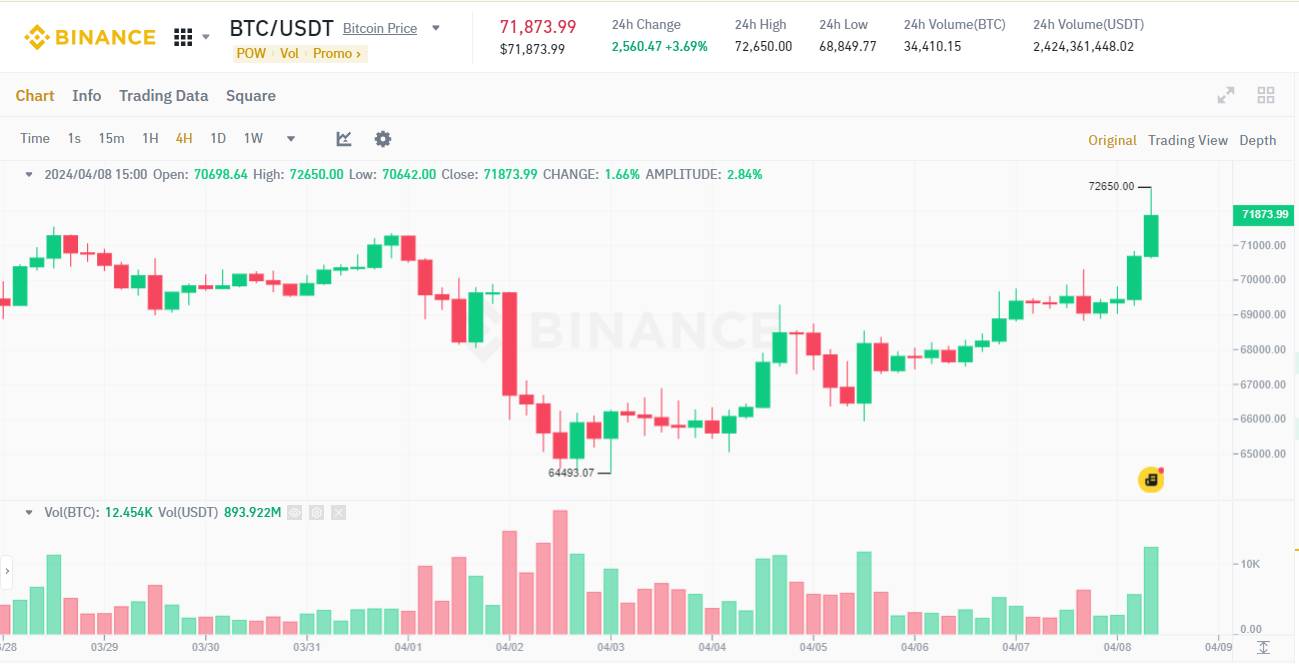This screenshot has width=1299, height=664.
Task: Collapse the OHLC candle info legend
Action: point(29,174)
